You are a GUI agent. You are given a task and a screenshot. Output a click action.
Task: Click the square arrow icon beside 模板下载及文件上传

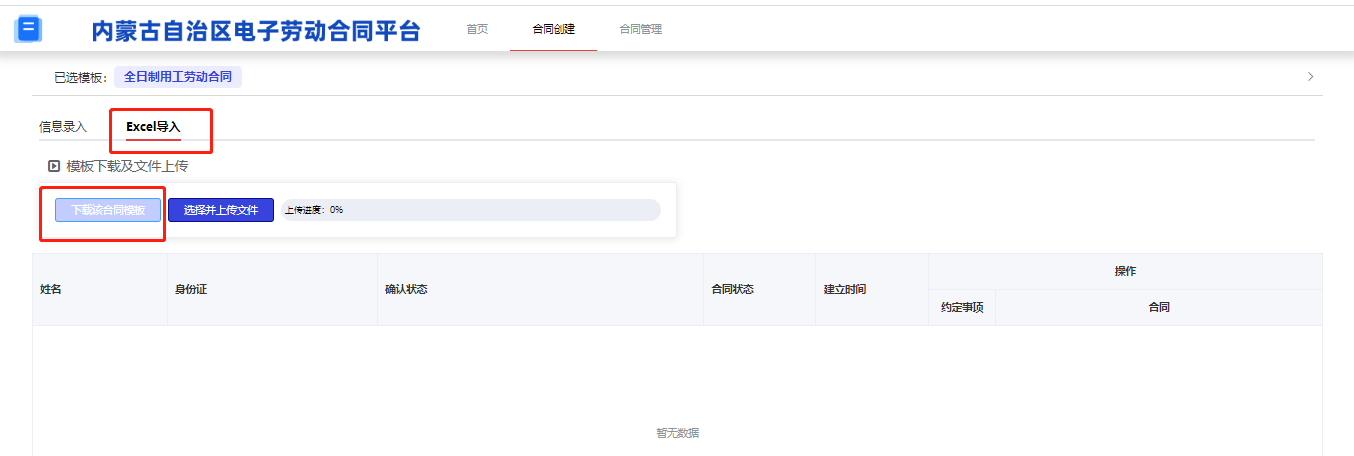coord(54,166)
